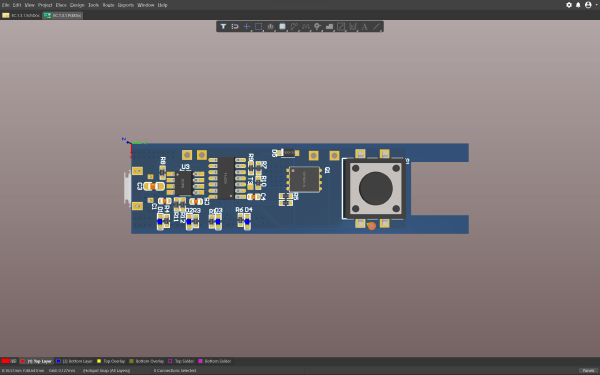Viewport: 600px width, 375px height.
Task: Click the red current layer color swatch
Action: (x=5, y=361)
